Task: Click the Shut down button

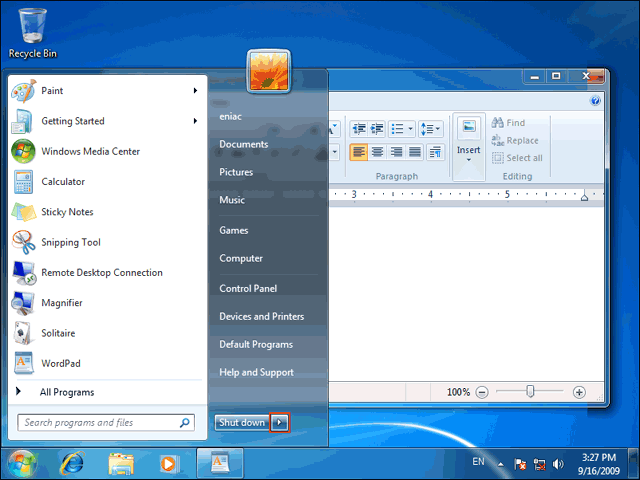Action: [242, 423]
